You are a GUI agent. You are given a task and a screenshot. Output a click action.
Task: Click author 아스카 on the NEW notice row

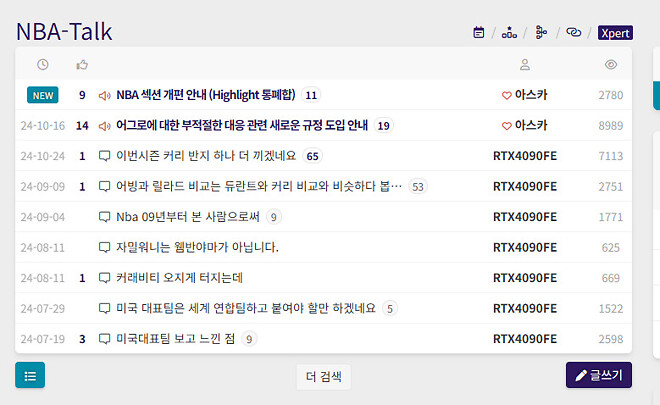point(531,95)
